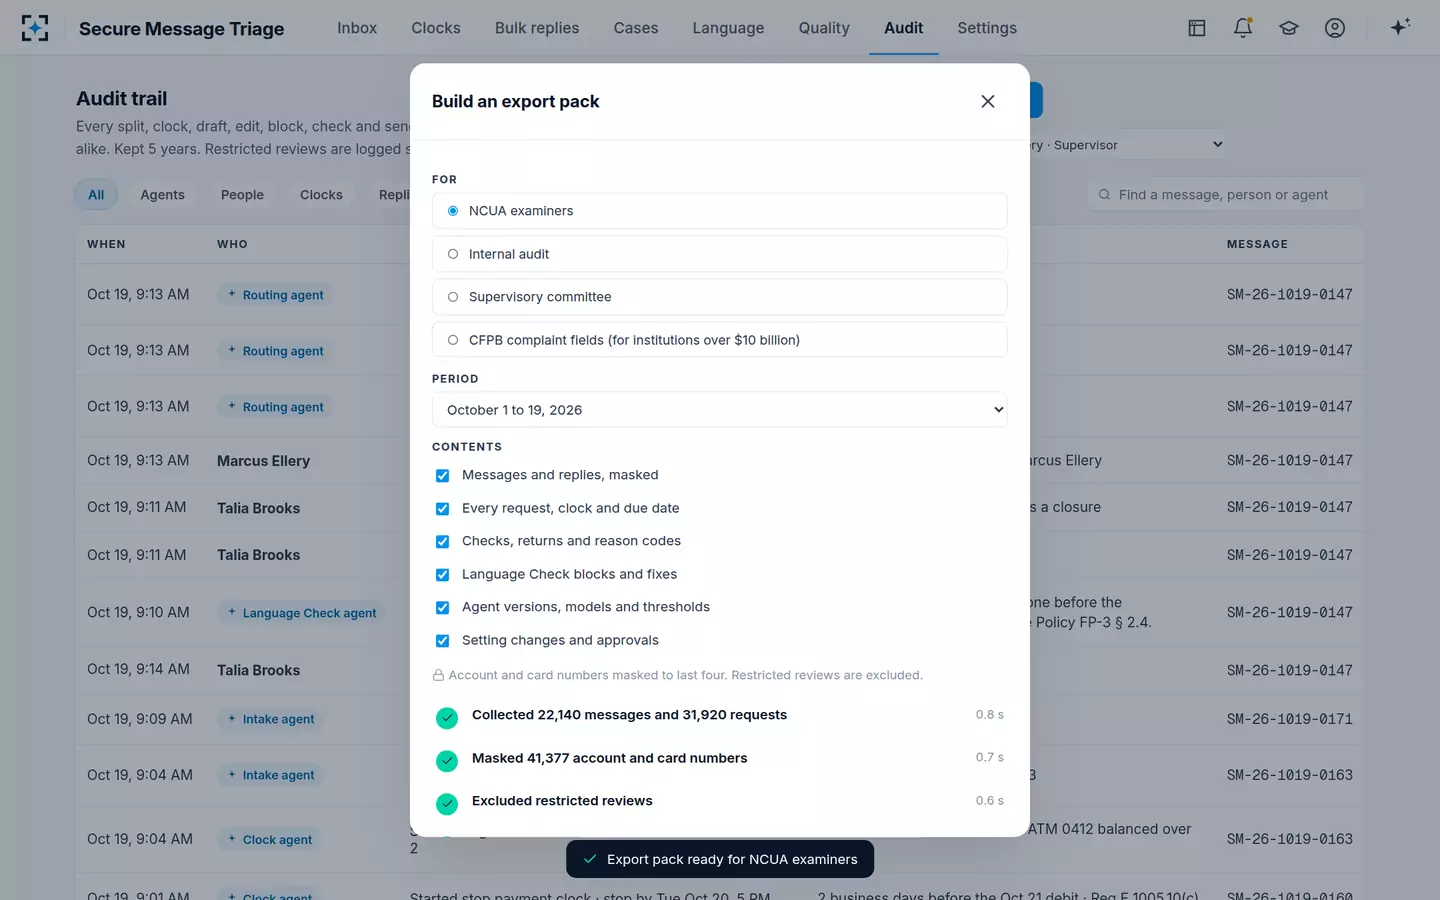The height and width of the screenshot is (900, 1440).
Task: Filter audit trail by Agents
Action: tap(162, 195)
